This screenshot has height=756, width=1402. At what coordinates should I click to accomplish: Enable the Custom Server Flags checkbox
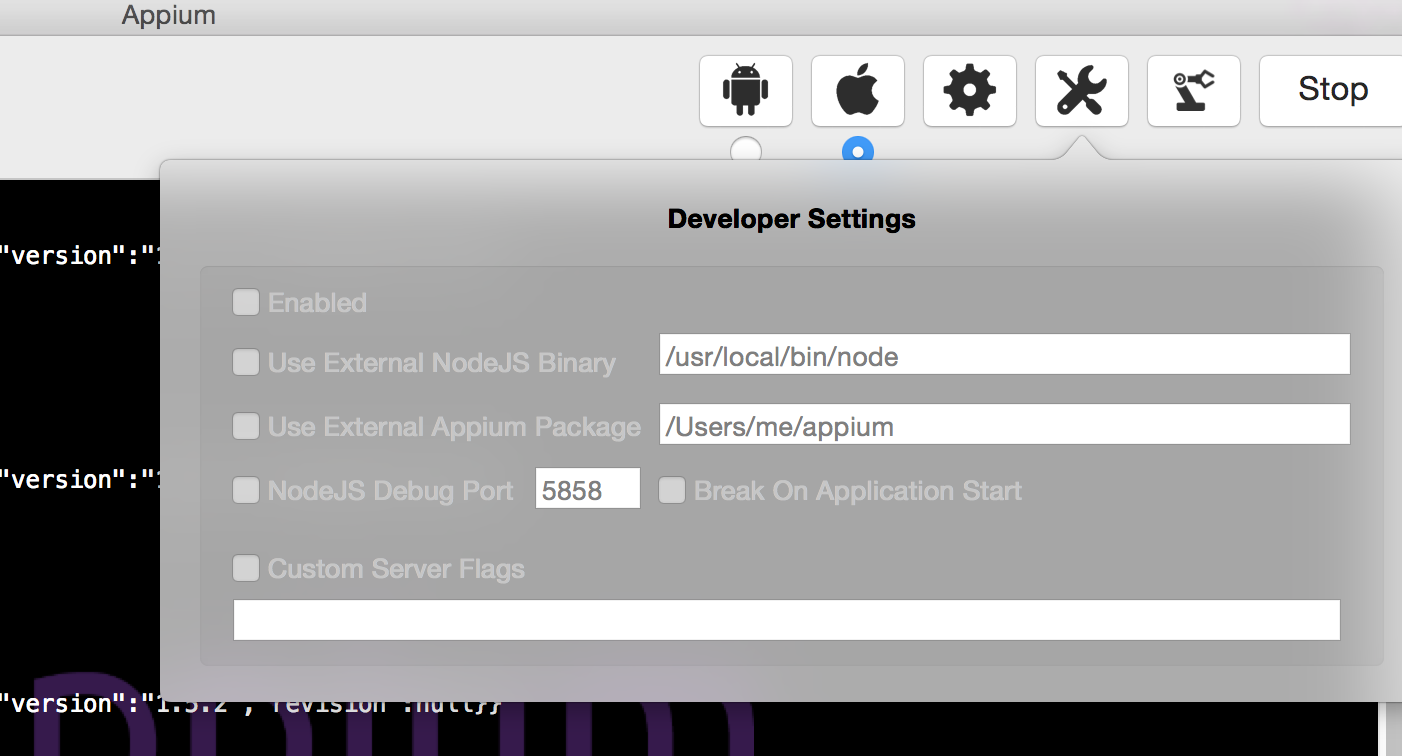(246, 569)
